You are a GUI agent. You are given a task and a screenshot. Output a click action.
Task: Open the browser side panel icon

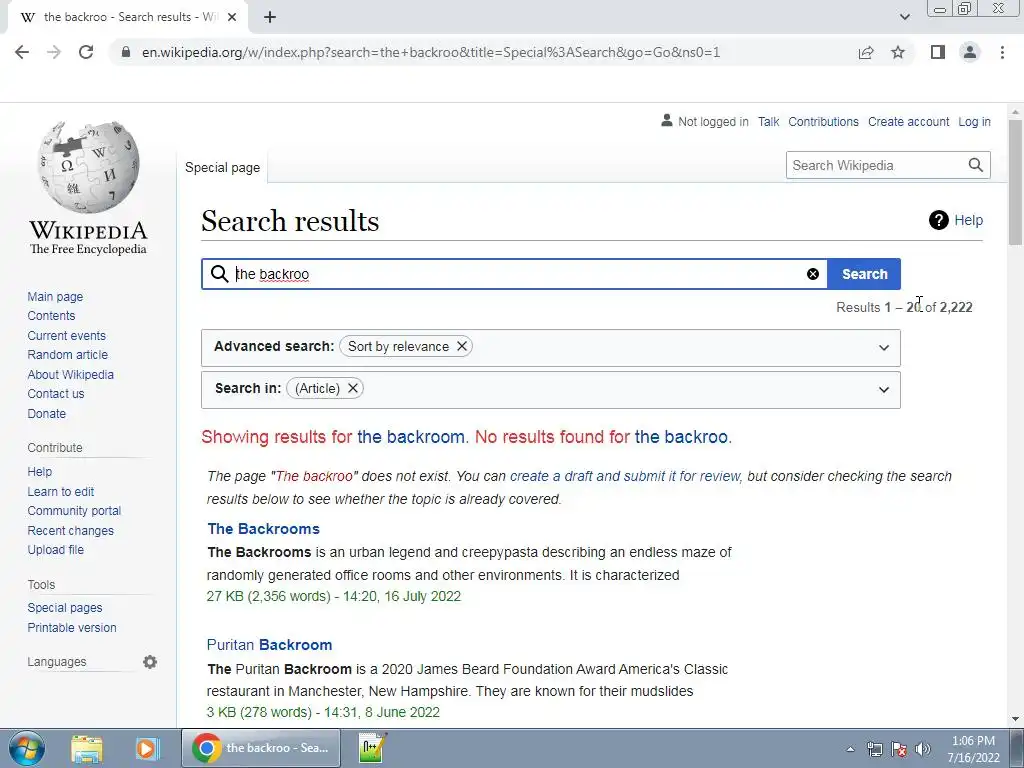(x=938, y=52)
